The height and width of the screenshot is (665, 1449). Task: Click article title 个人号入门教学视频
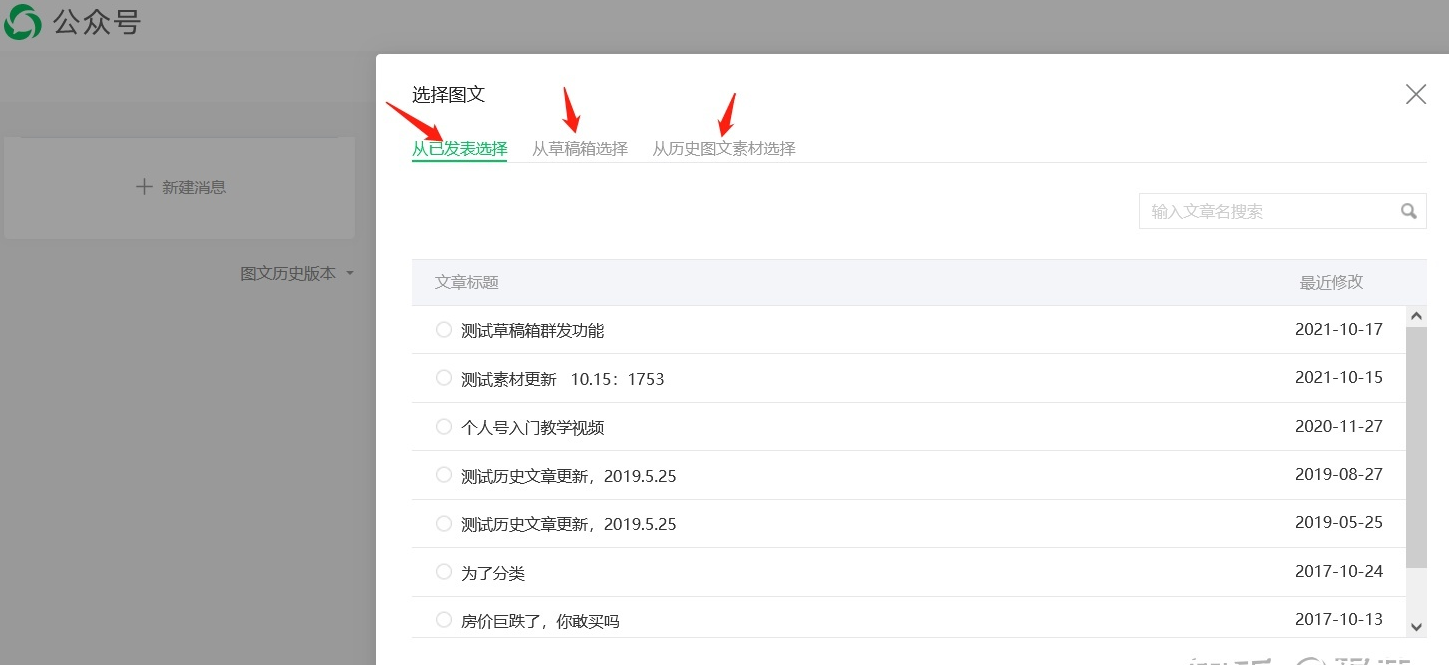pos(533,428)
